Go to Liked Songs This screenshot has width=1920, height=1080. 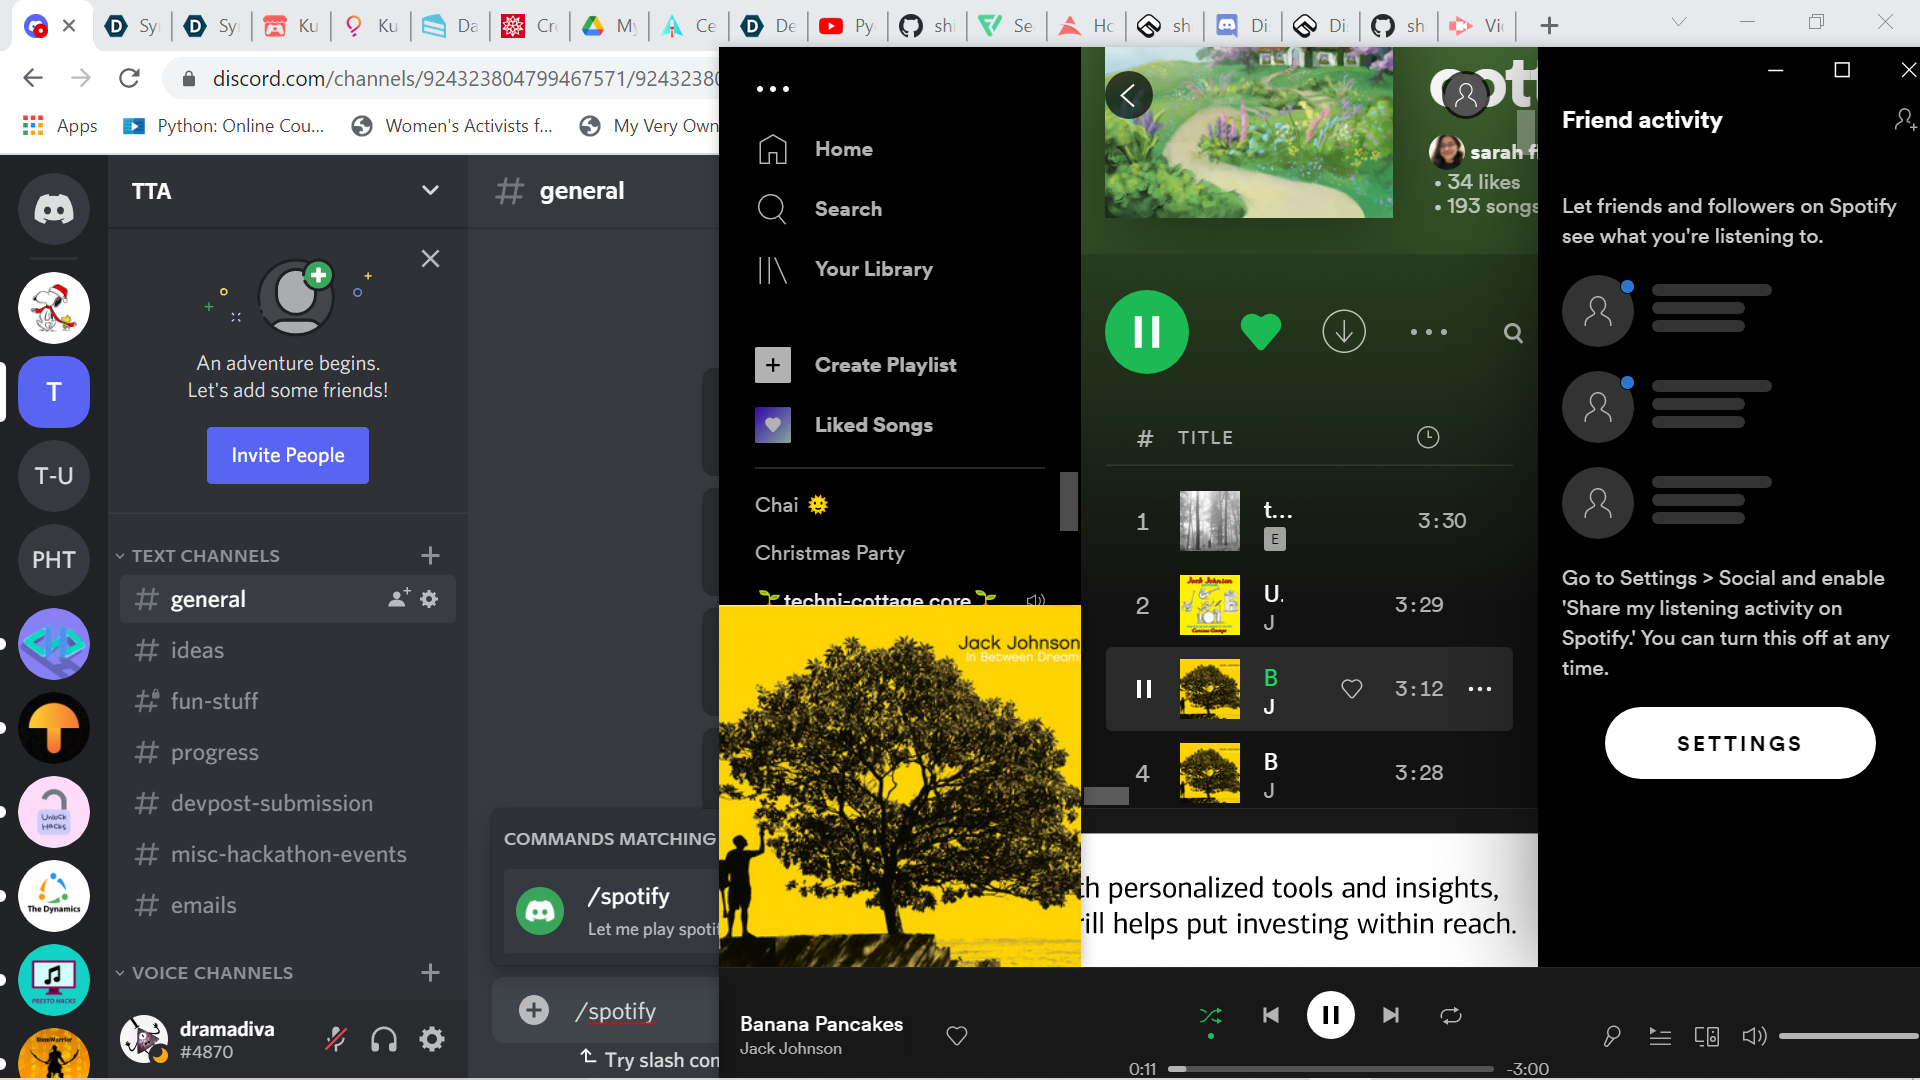pos(873,425)
